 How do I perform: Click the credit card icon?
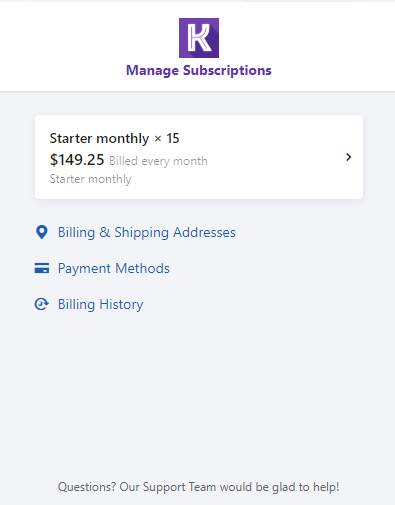42,268
